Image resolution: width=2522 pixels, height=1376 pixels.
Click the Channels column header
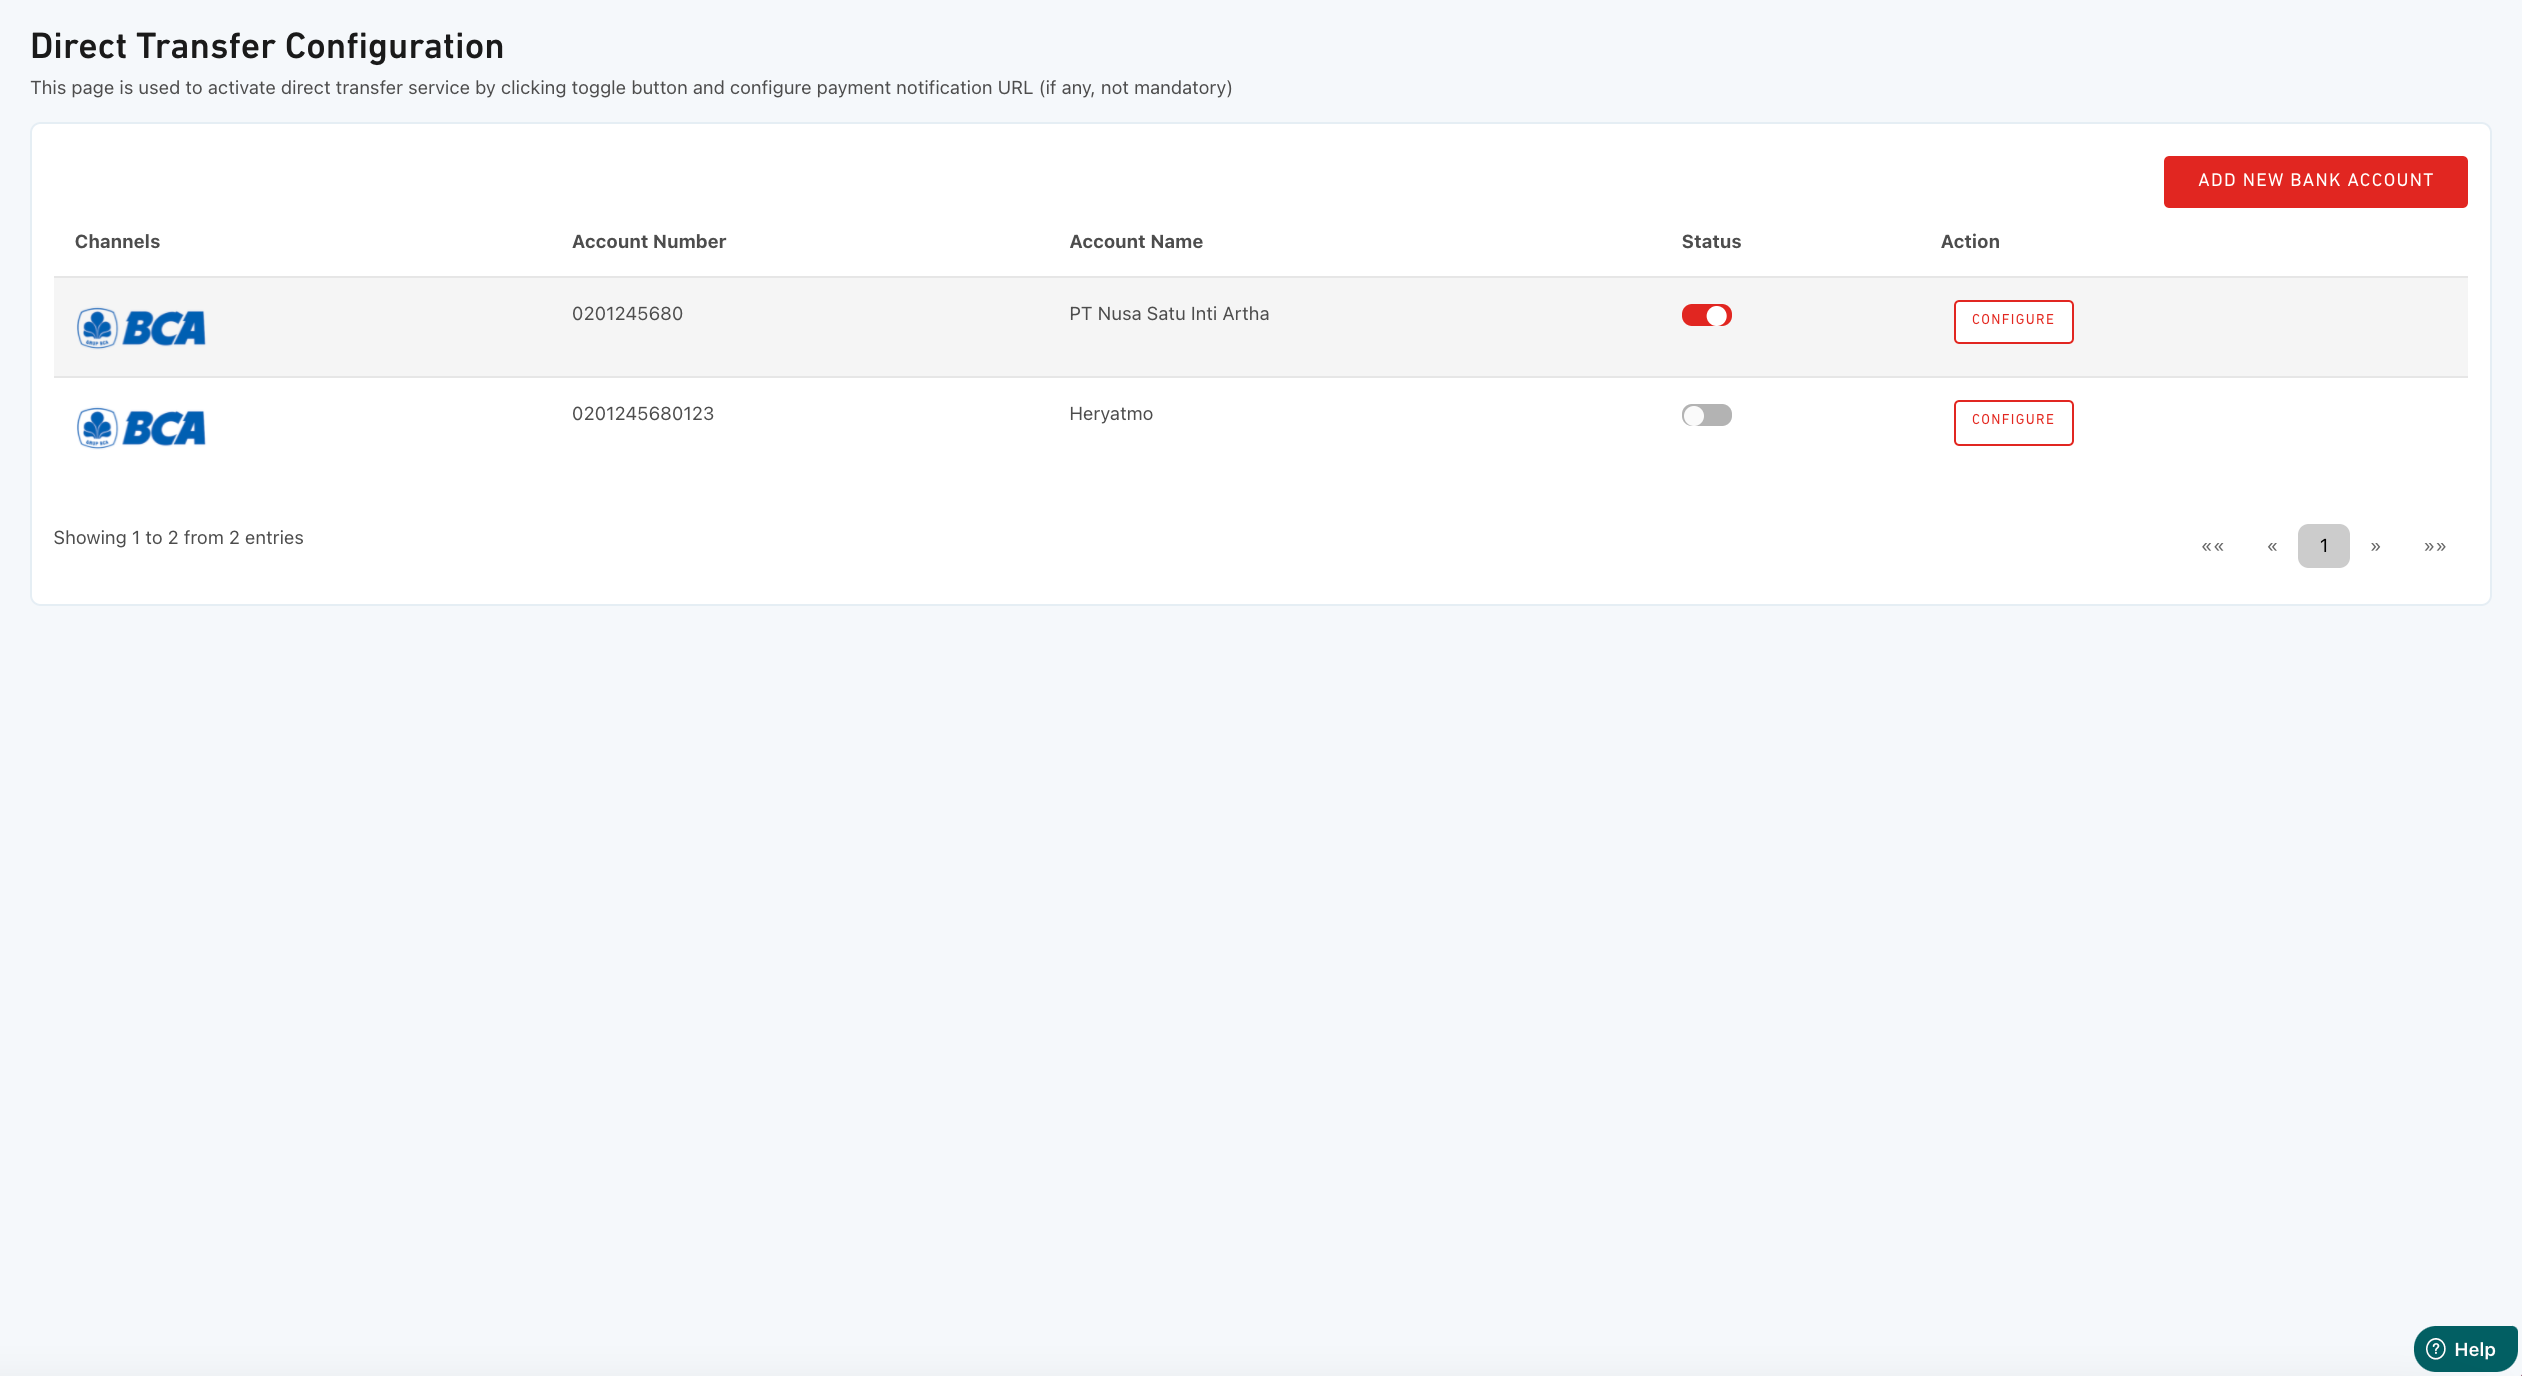117,242
